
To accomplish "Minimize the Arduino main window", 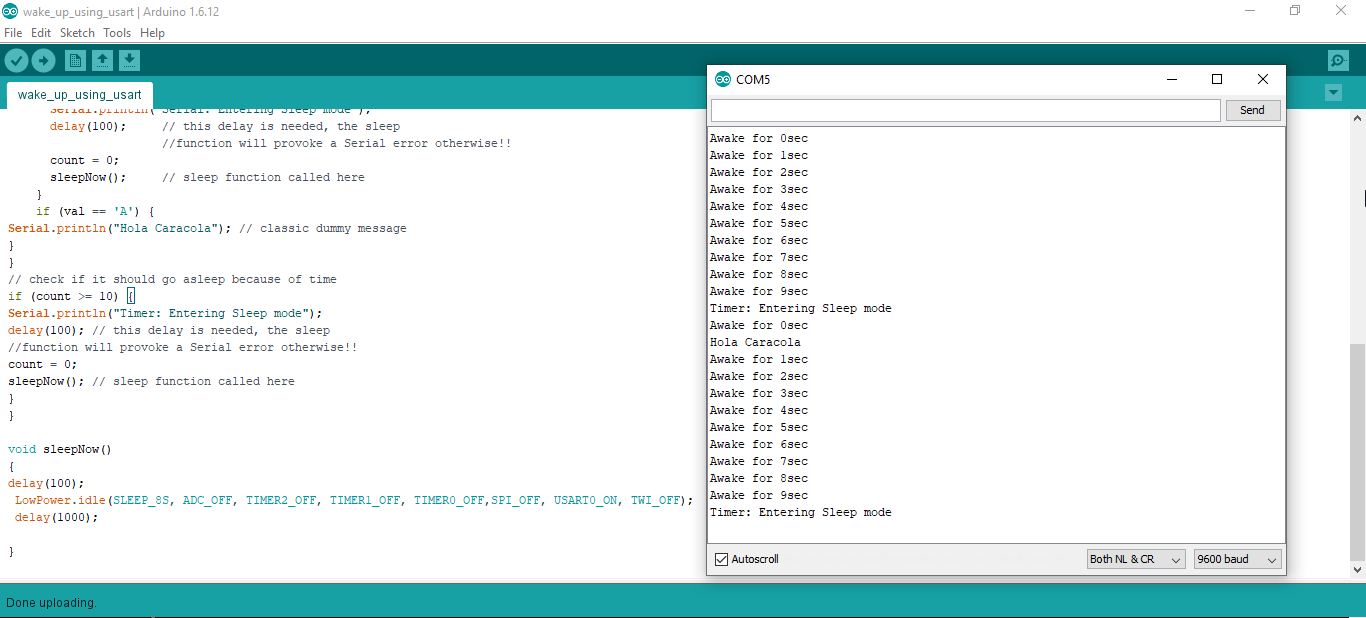I will pos(1250,11).
